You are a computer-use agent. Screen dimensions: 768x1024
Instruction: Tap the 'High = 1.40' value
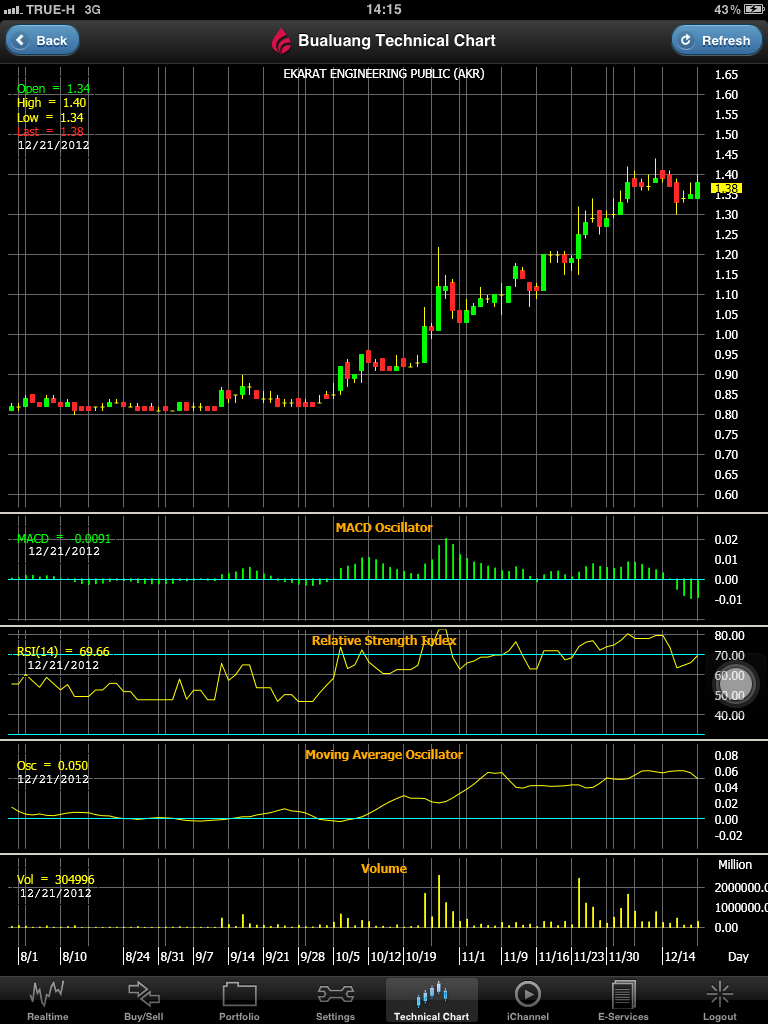[x=52, y=103]
